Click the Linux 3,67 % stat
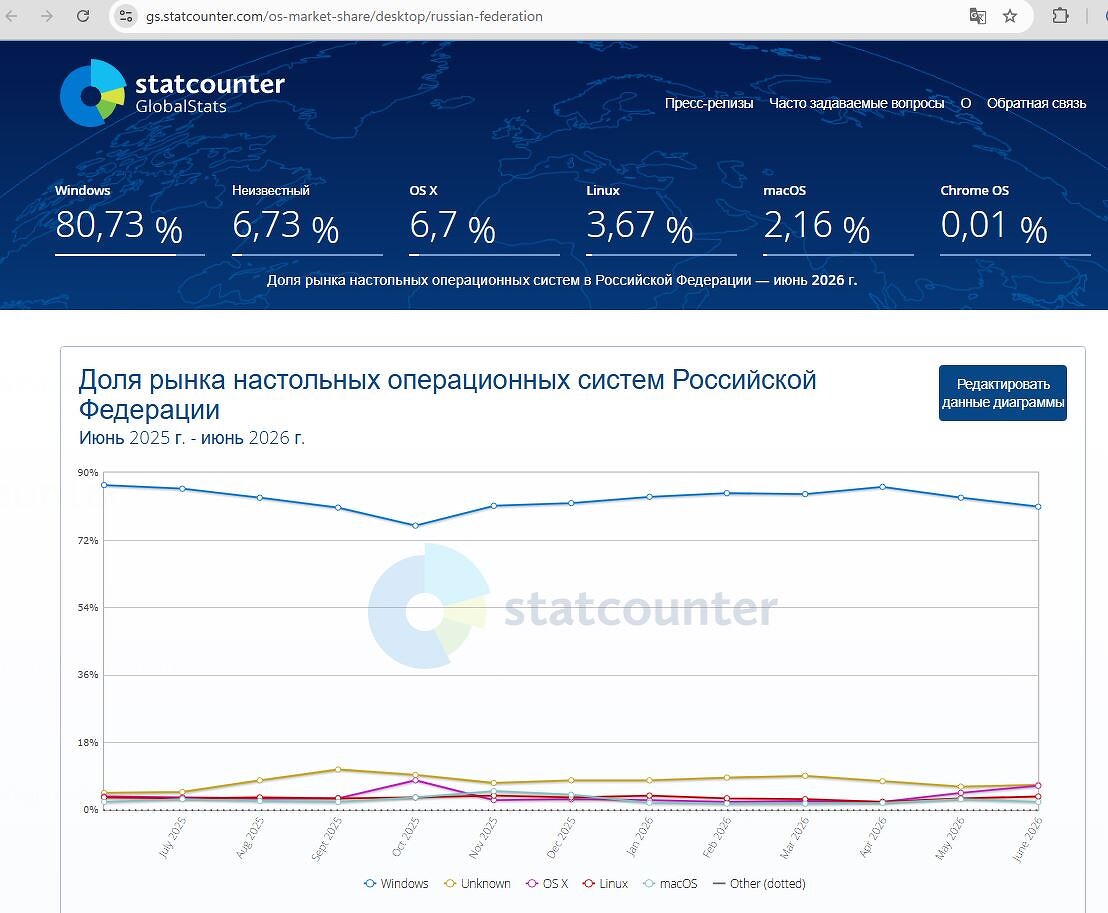This screenshot has height=913, width=1108. click(661, 219)
